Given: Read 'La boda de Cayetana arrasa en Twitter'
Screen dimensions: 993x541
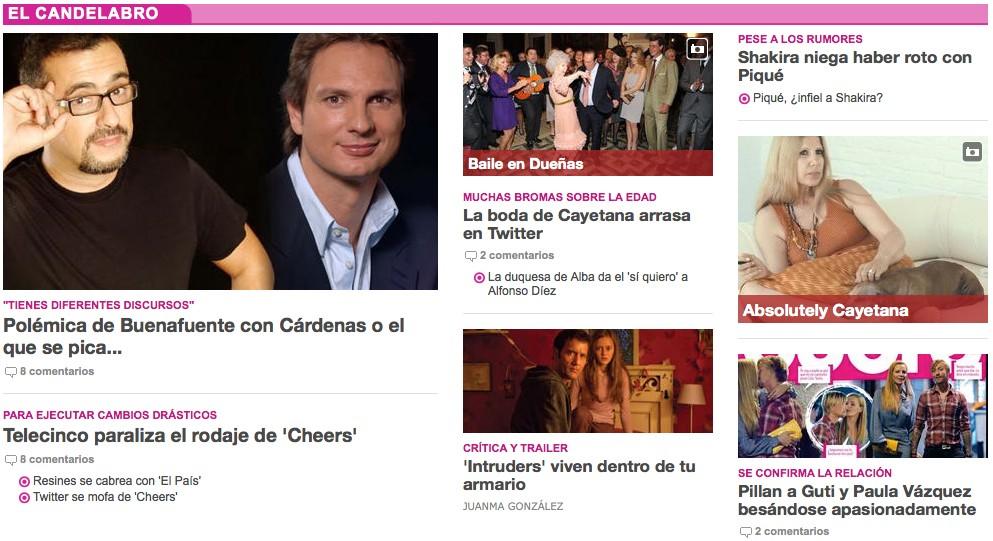Looking at the screenshot, I should pos(576,224).
